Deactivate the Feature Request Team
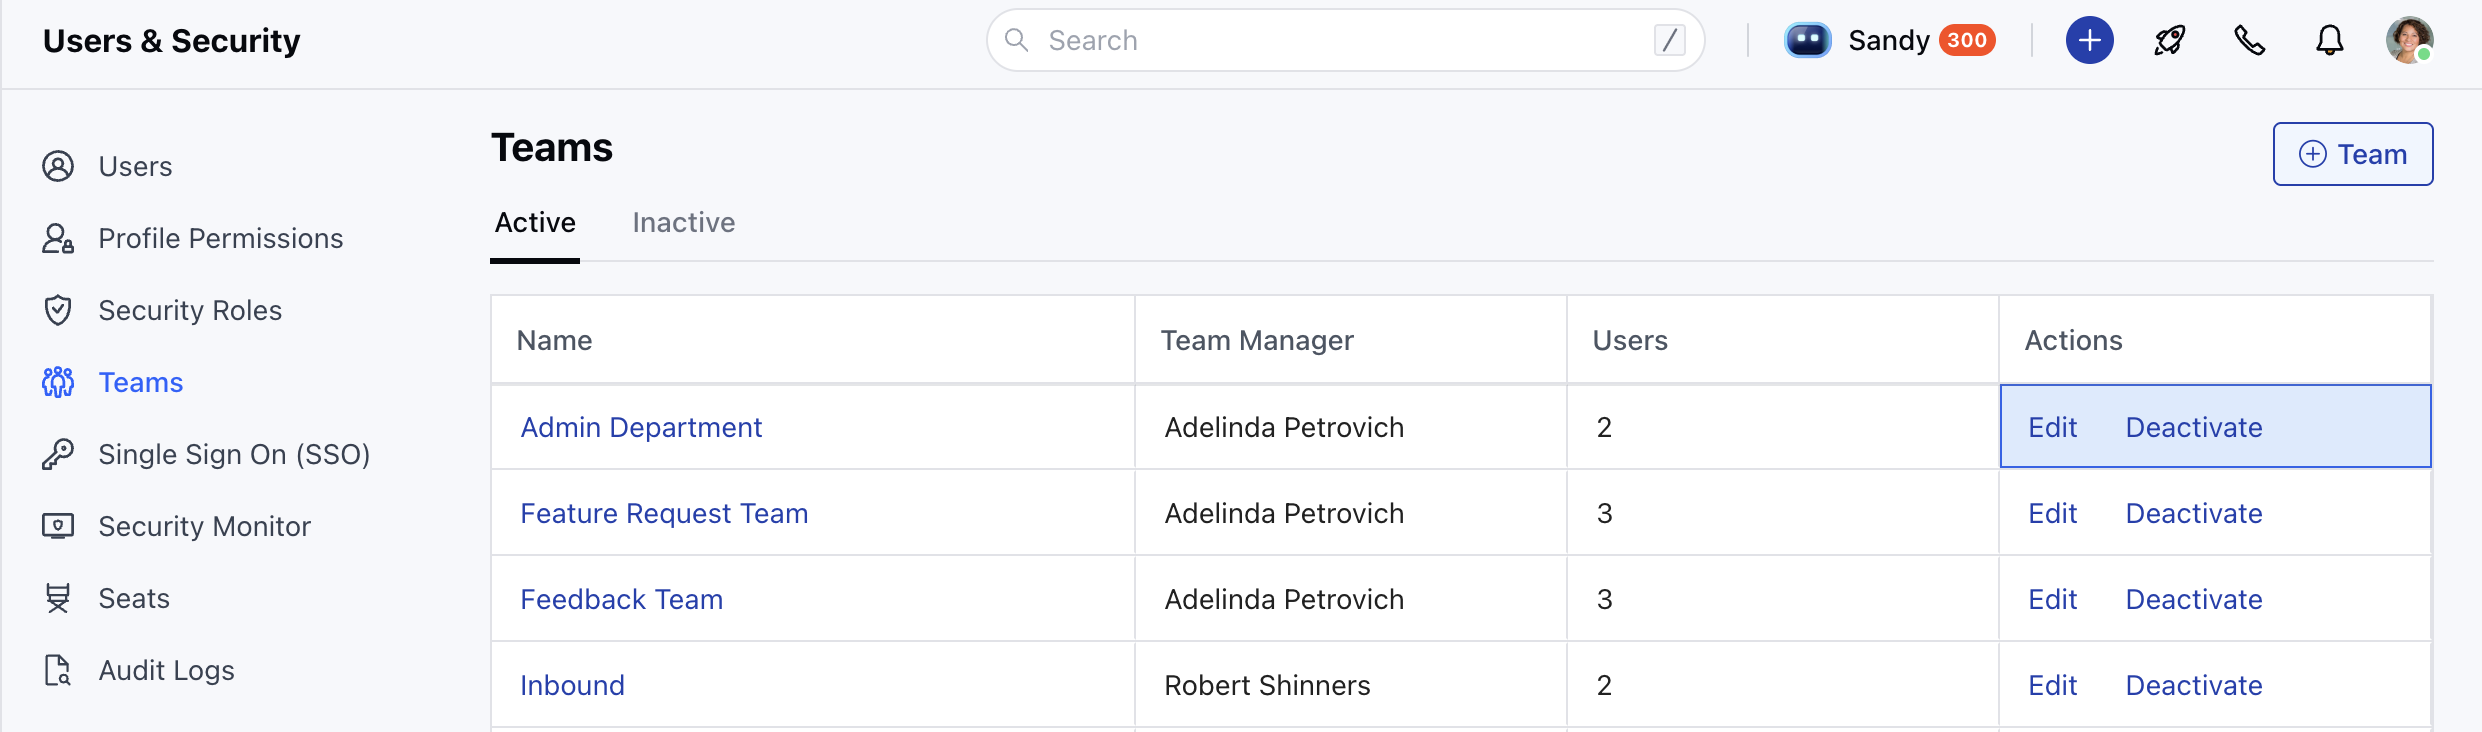Image resolution: width=2482 pixels, height=732 pixels. [x=2194, y=513]
